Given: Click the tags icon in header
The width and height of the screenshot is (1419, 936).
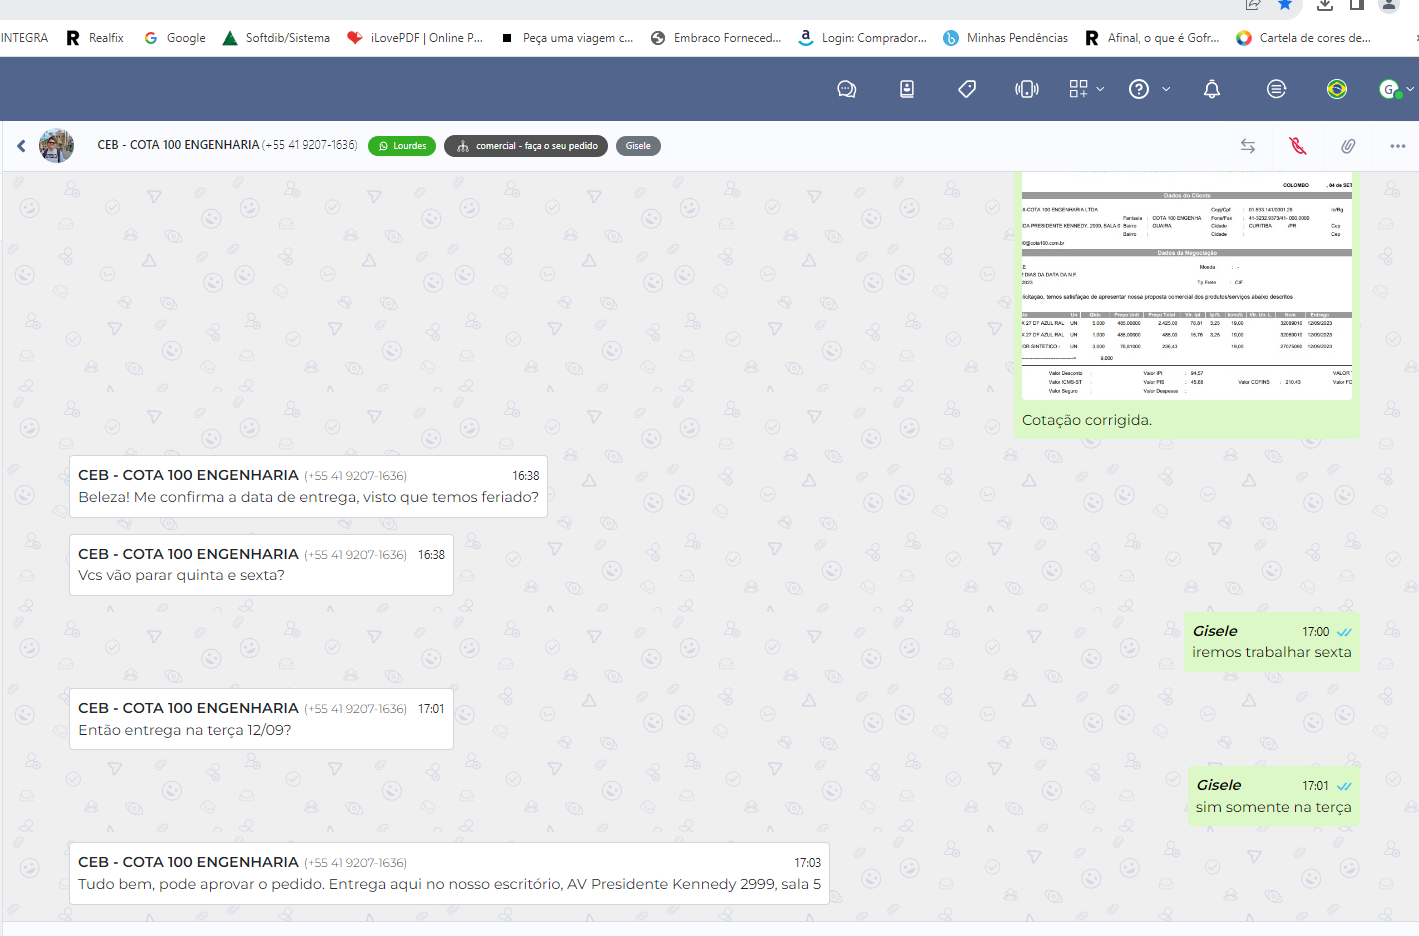Looking at the screenshot, I should click(966, 89).
